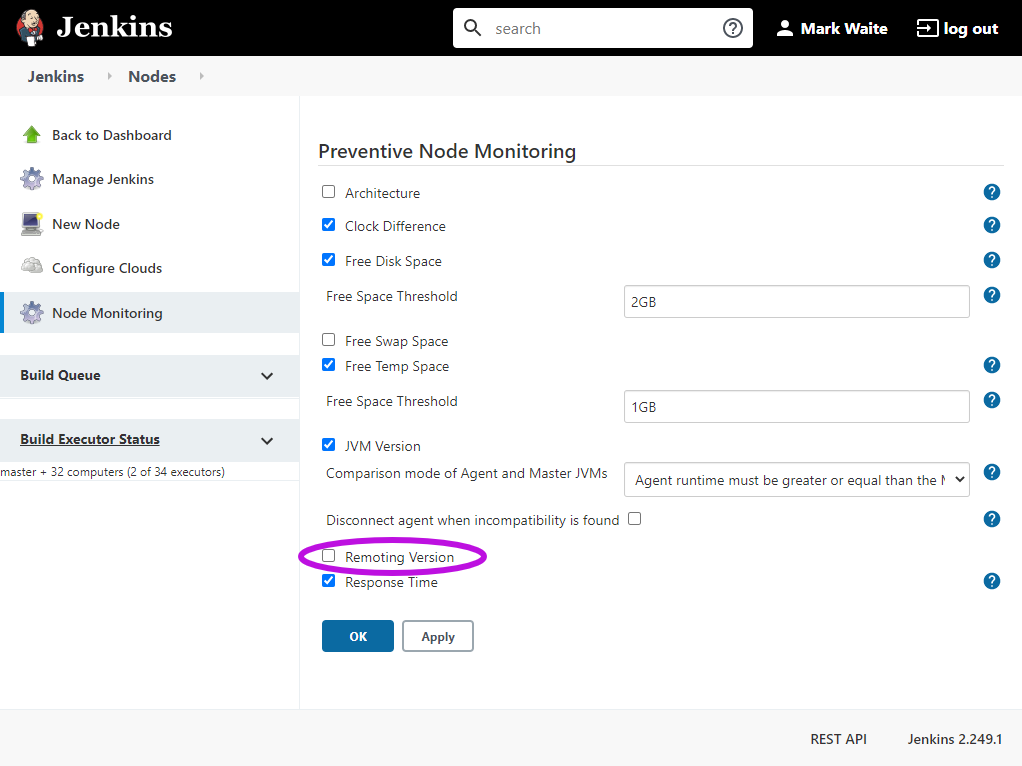1022x766 pixels.
Task: Collapse the Build Executor Status chevron
Action: (x=267, y=441)
